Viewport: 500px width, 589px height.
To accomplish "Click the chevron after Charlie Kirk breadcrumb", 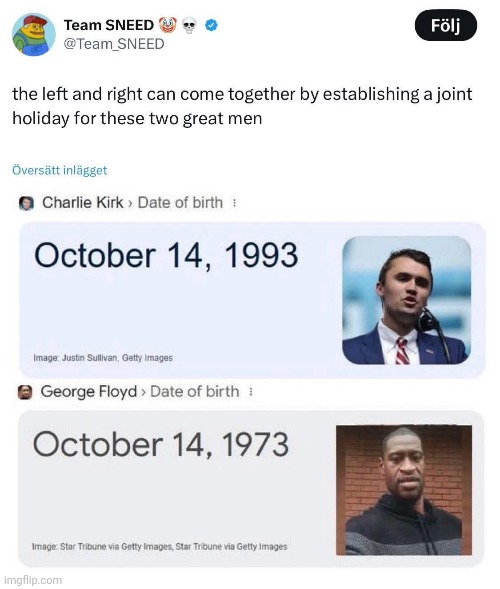I will click(130, 203).
